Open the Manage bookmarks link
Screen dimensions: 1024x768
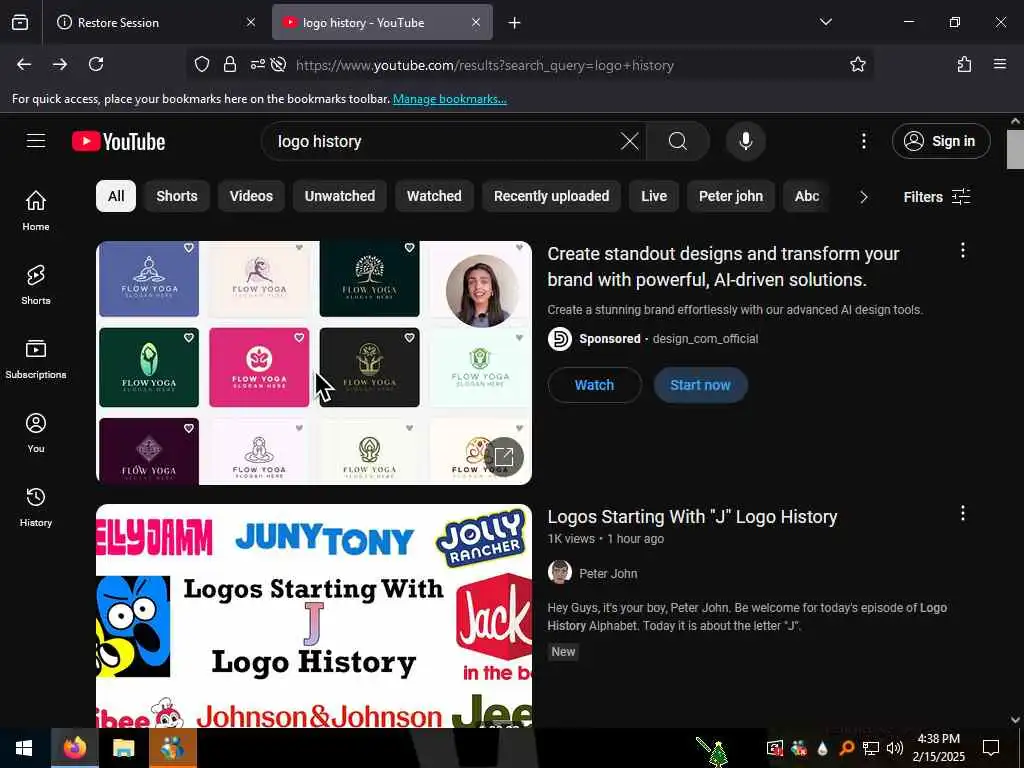pyautogui.click(x=449, y=99)
